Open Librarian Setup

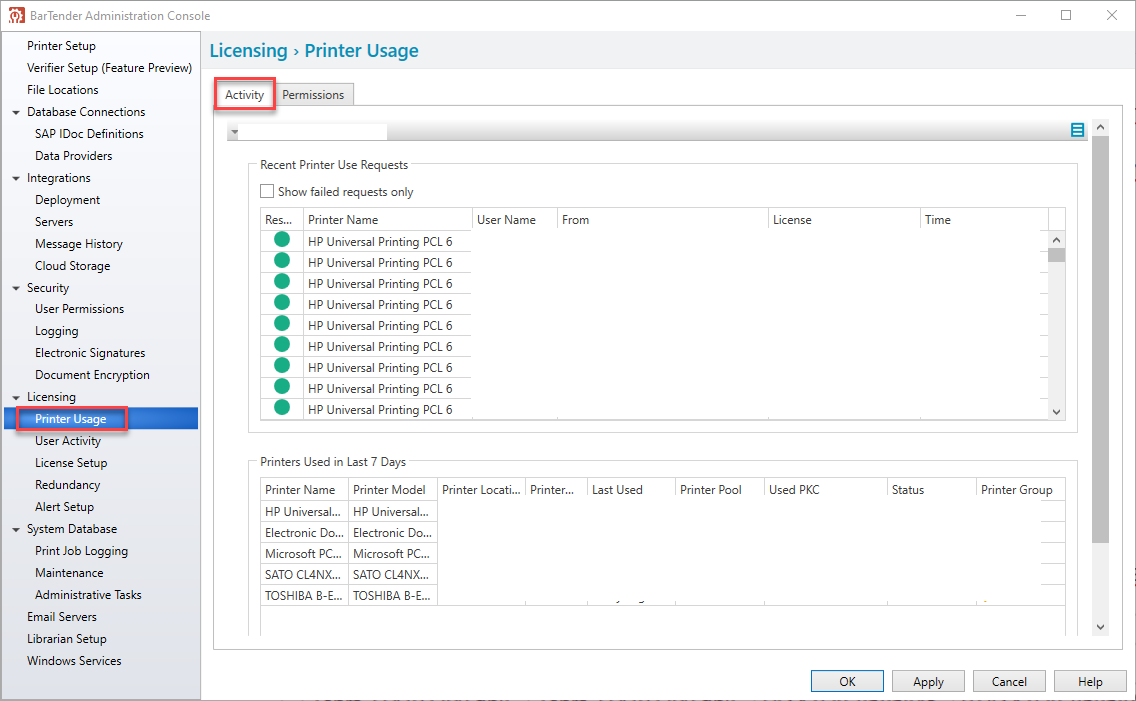[67, 639]
